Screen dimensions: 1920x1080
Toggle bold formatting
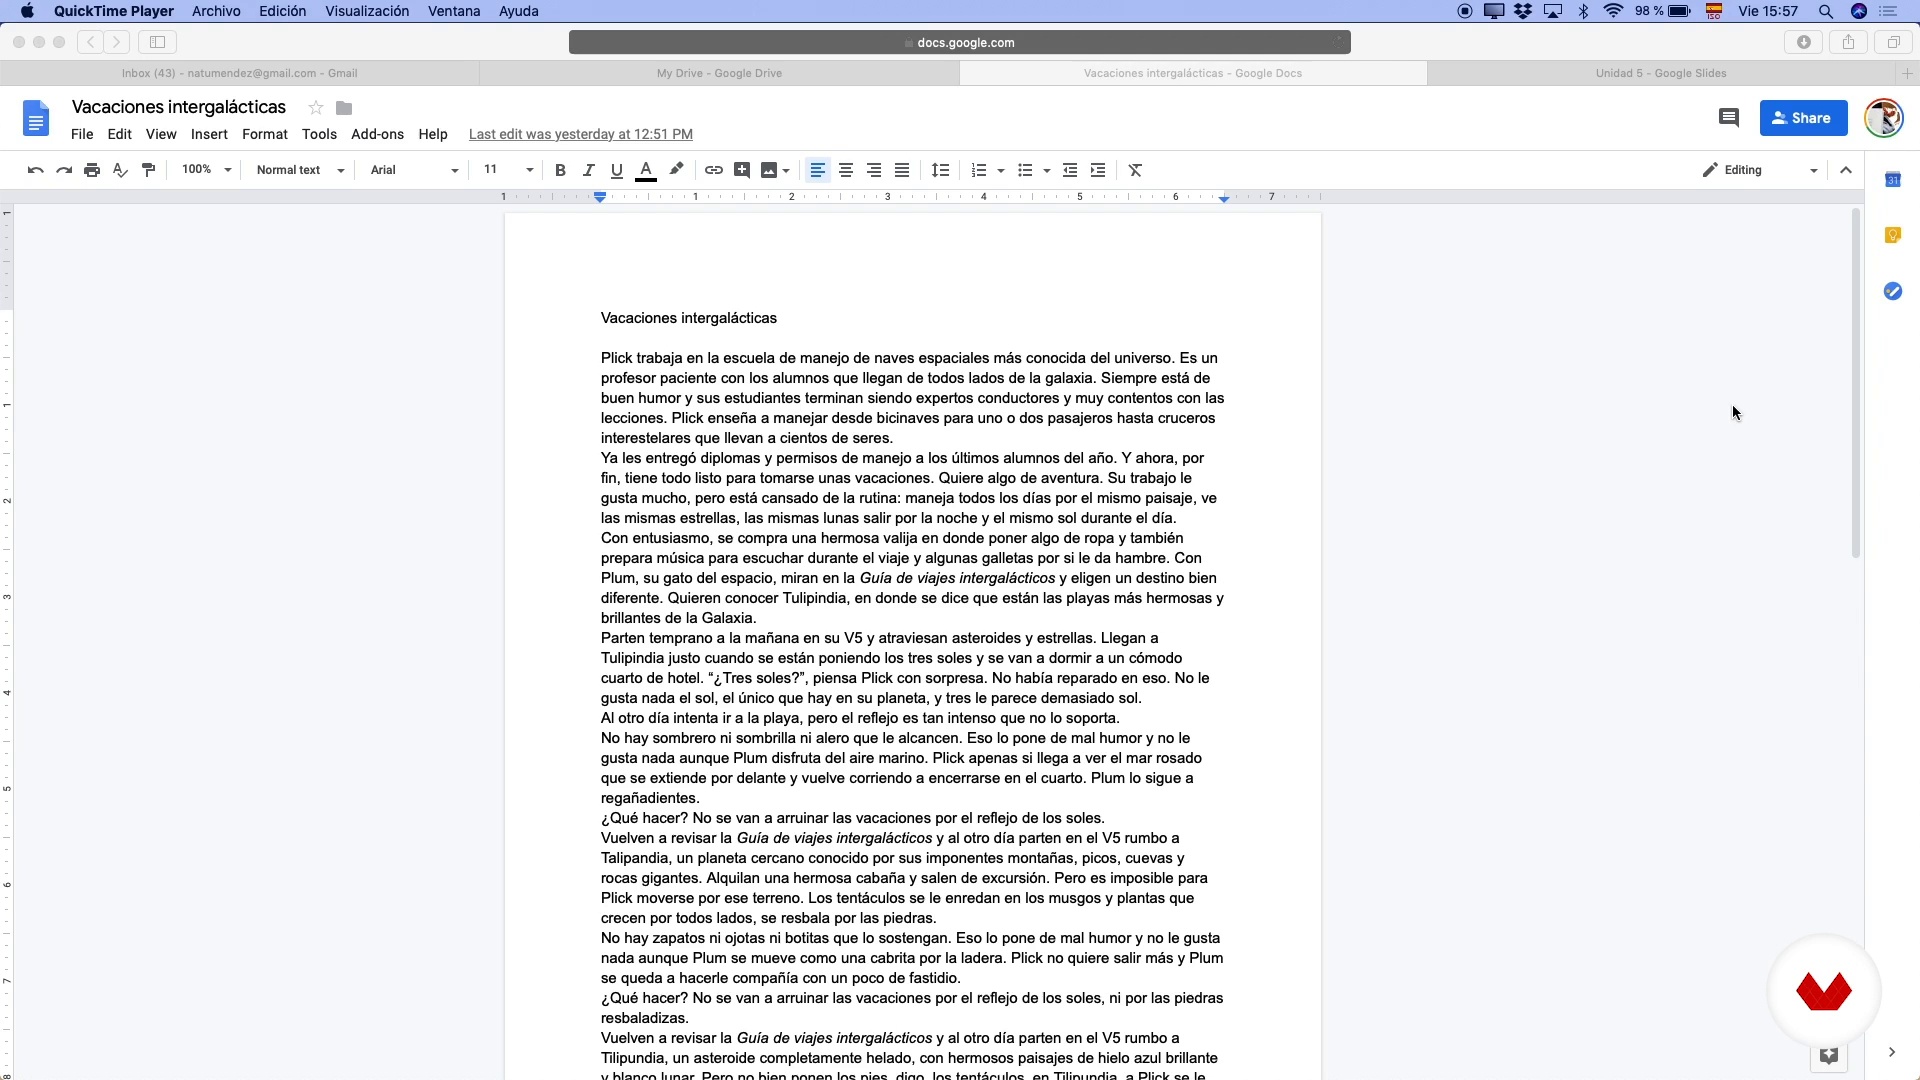point(560,170)
